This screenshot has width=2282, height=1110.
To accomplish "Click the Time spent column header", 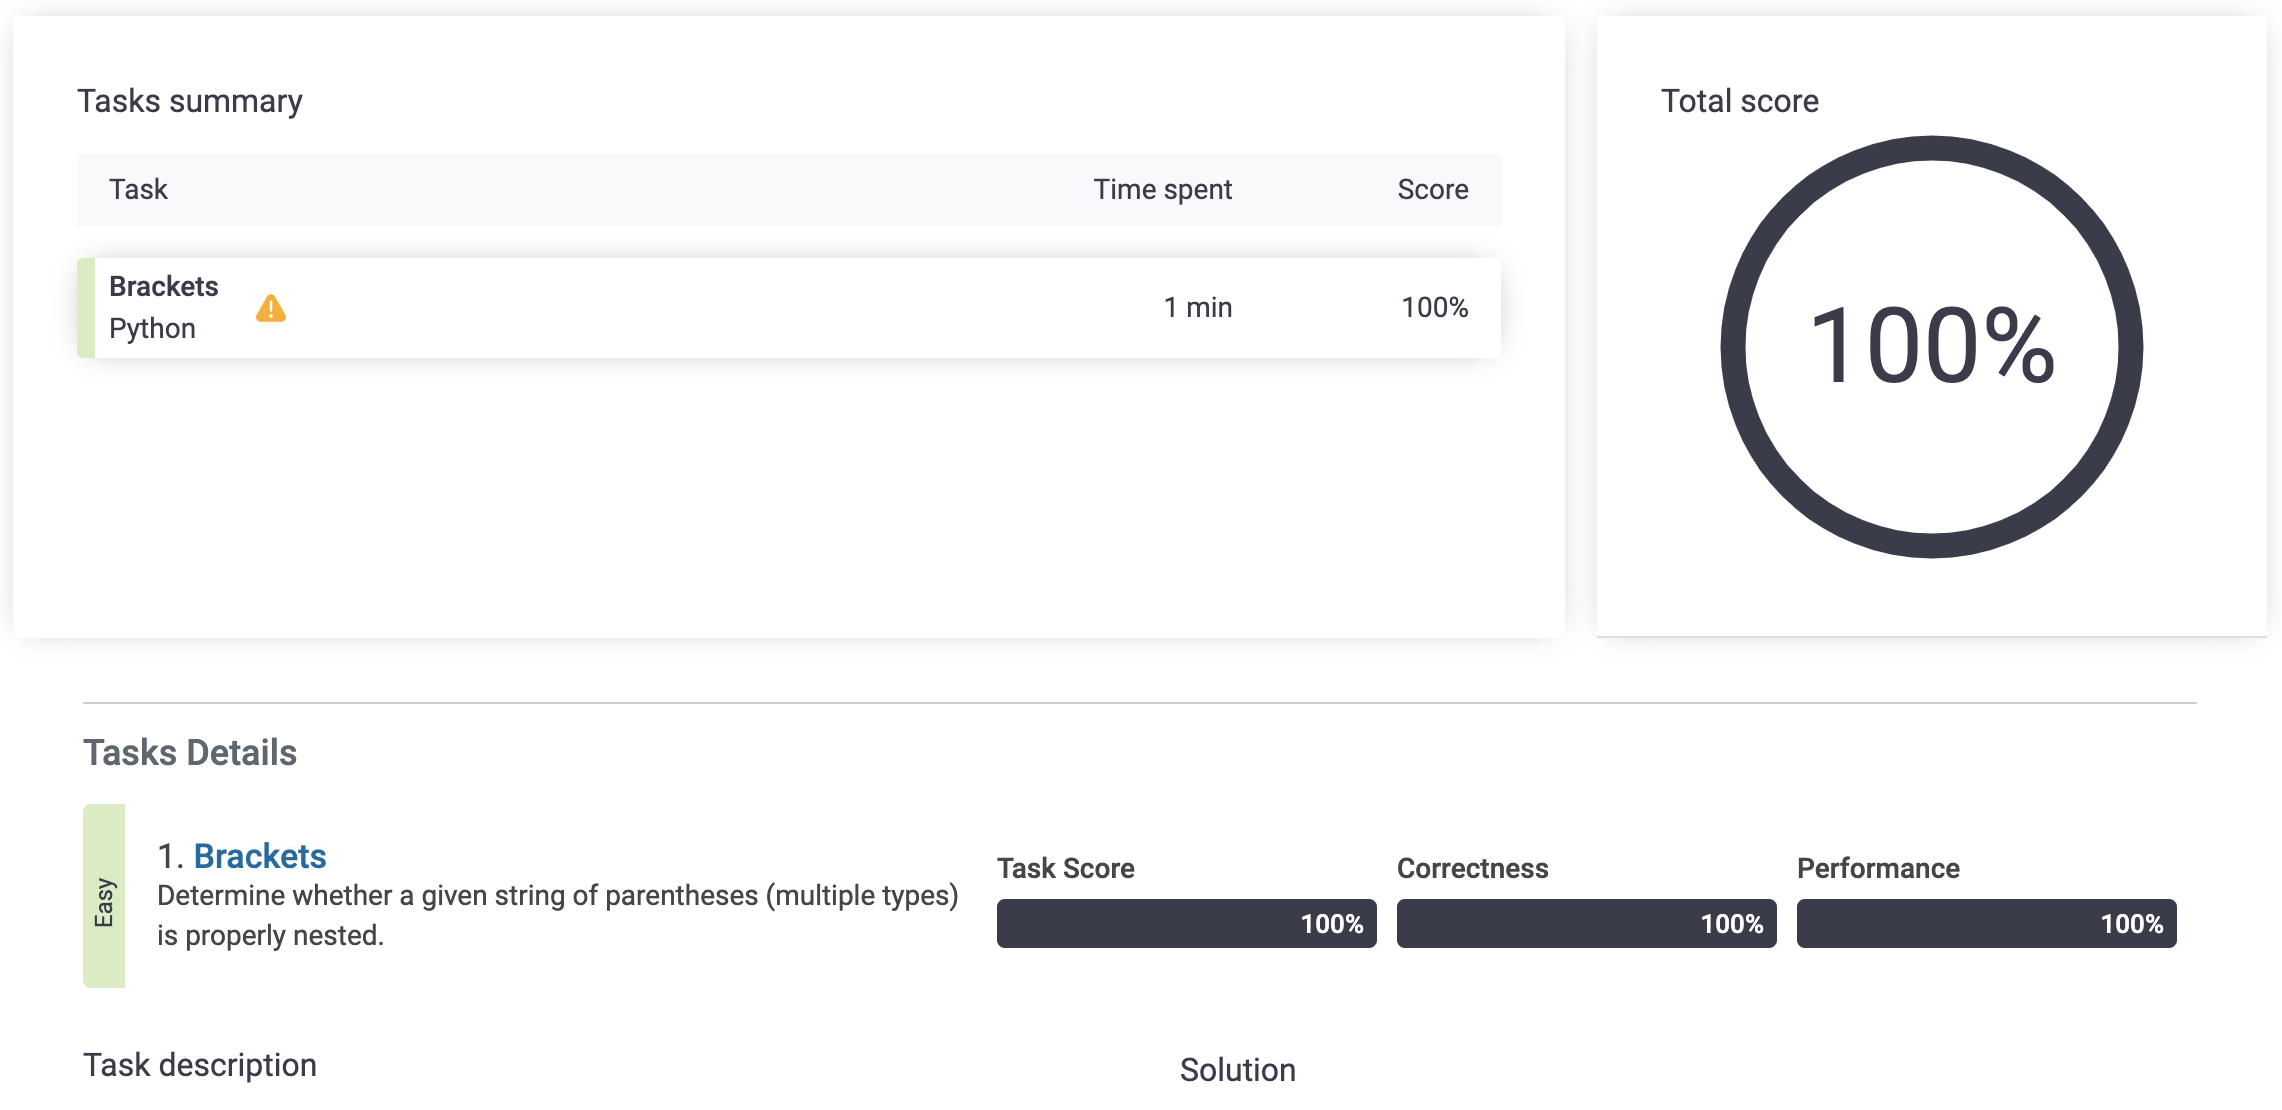I will pyautogui.click(x=1162, y=190).
